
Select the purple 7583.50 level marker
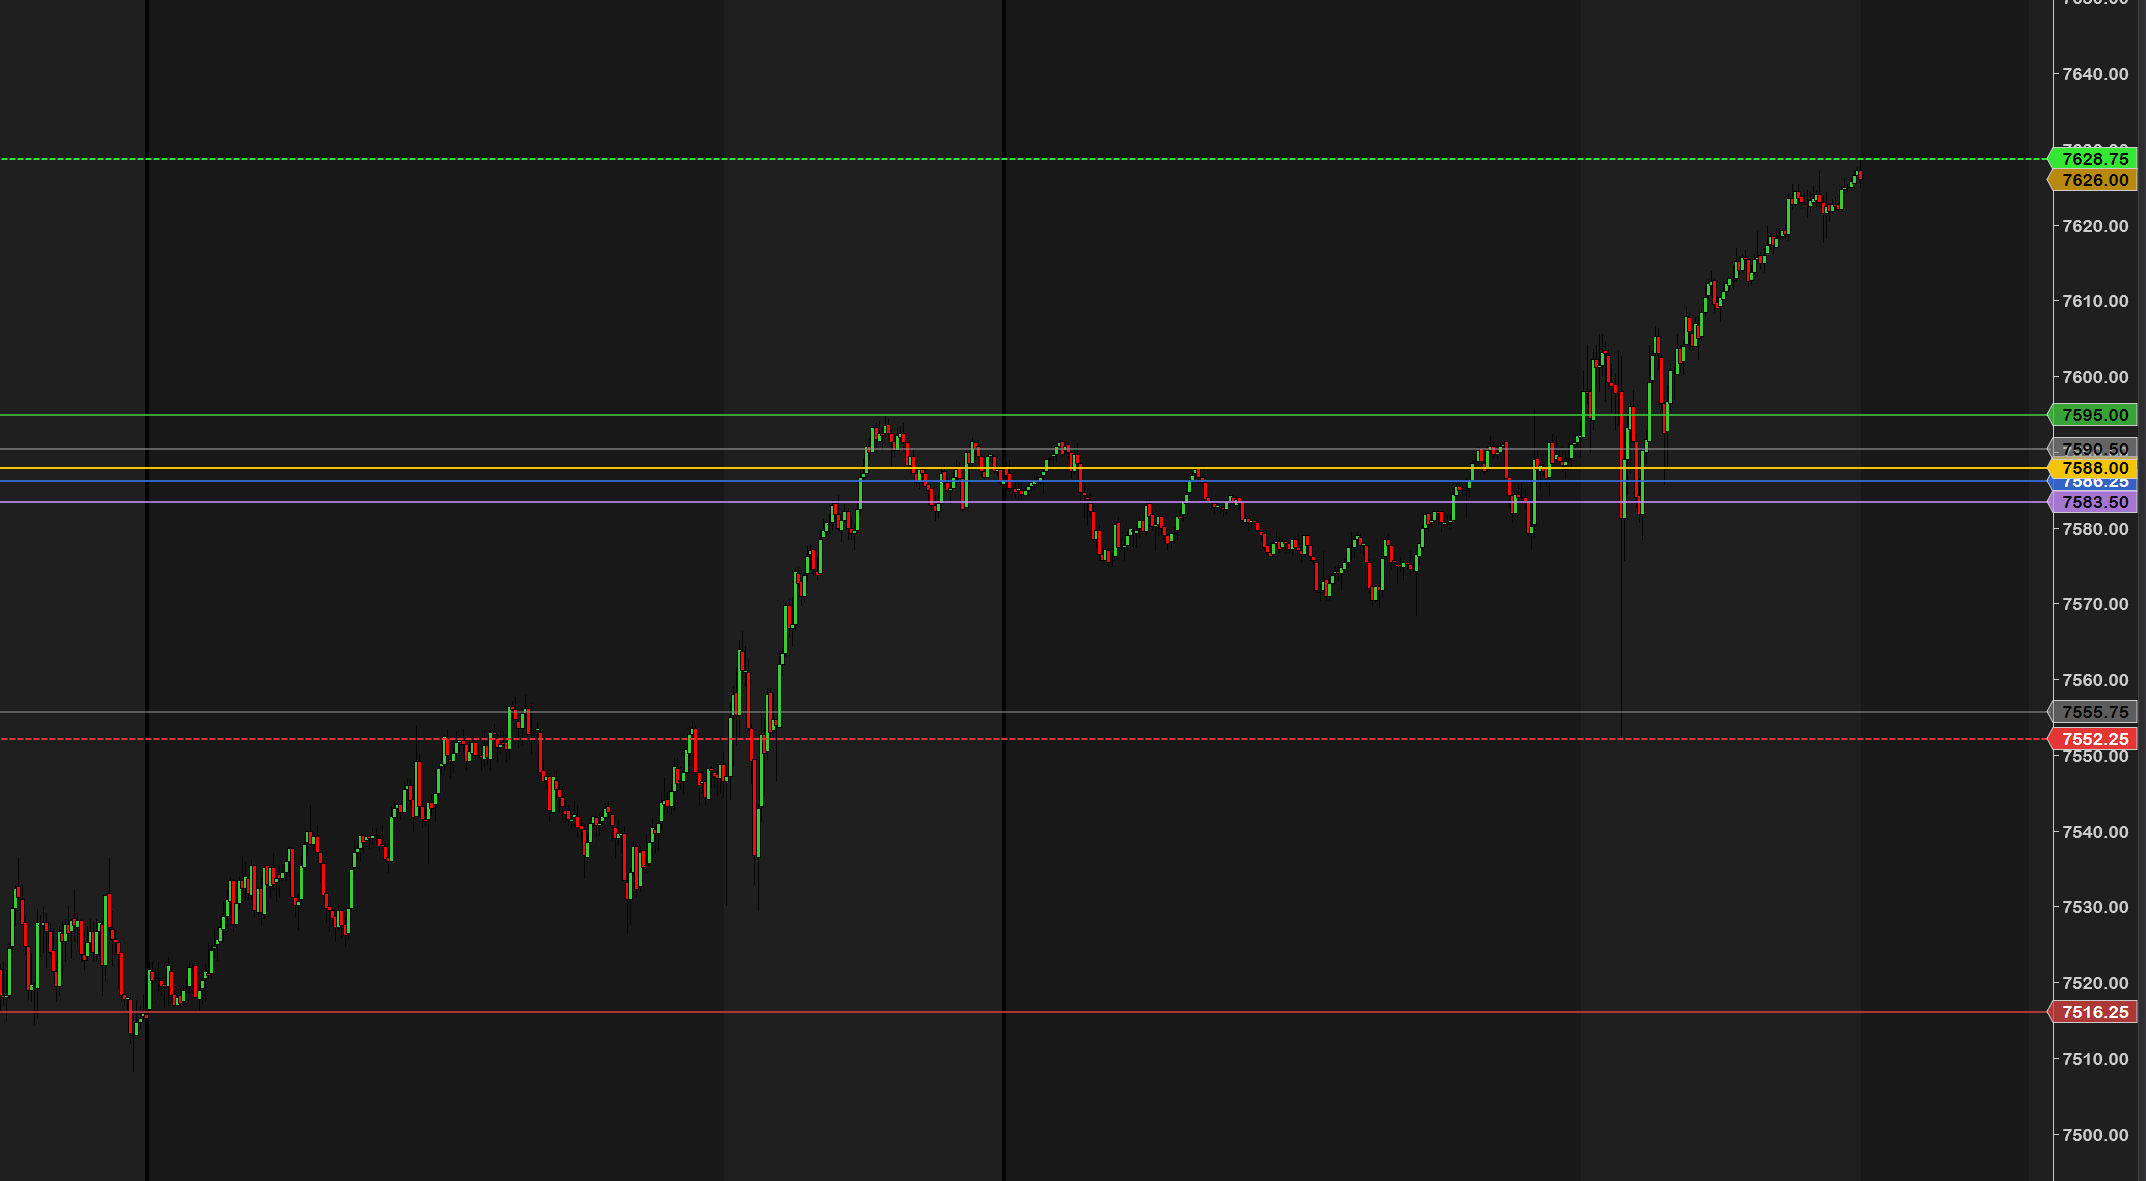[x=2093, y=502]
